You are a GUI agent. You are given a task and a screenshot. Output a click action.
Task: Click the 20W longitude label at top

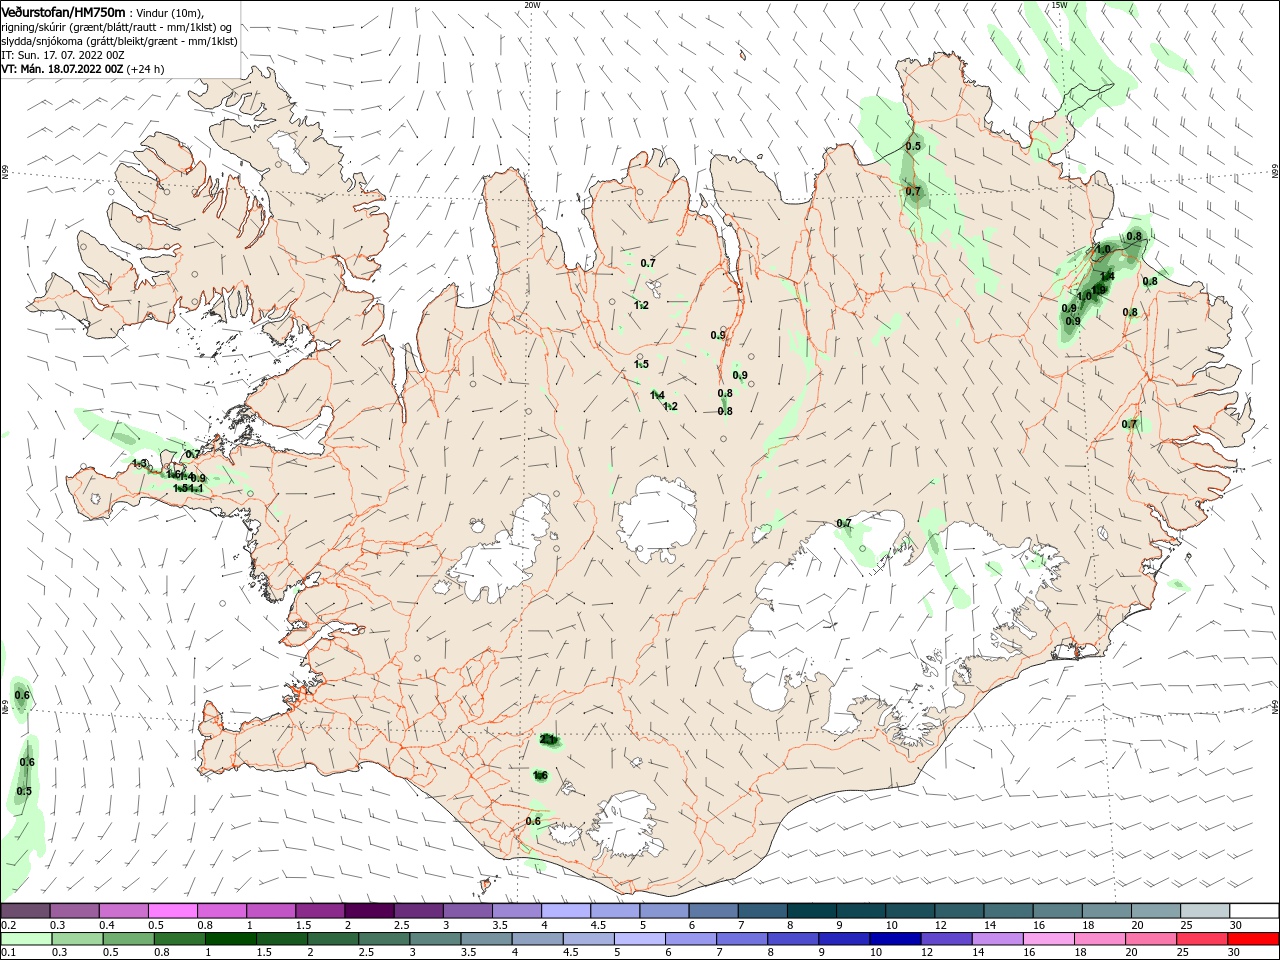(x=532, y=5)
